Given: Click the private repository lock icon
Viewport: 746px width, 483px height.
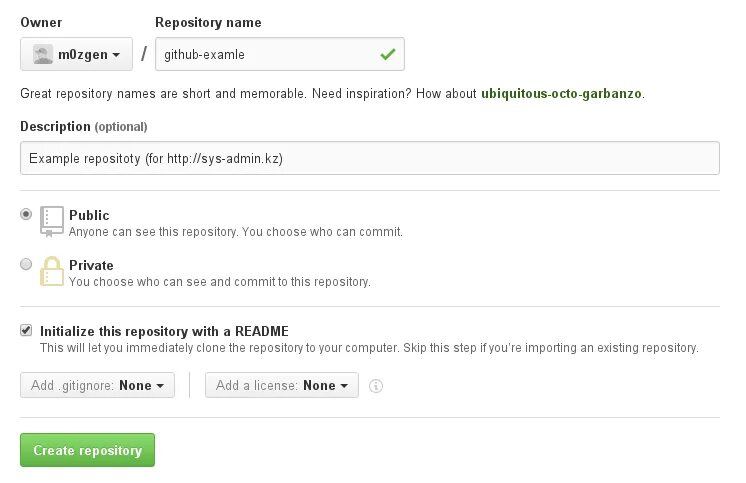Looking at the screenshot, I should coord(51,271).
